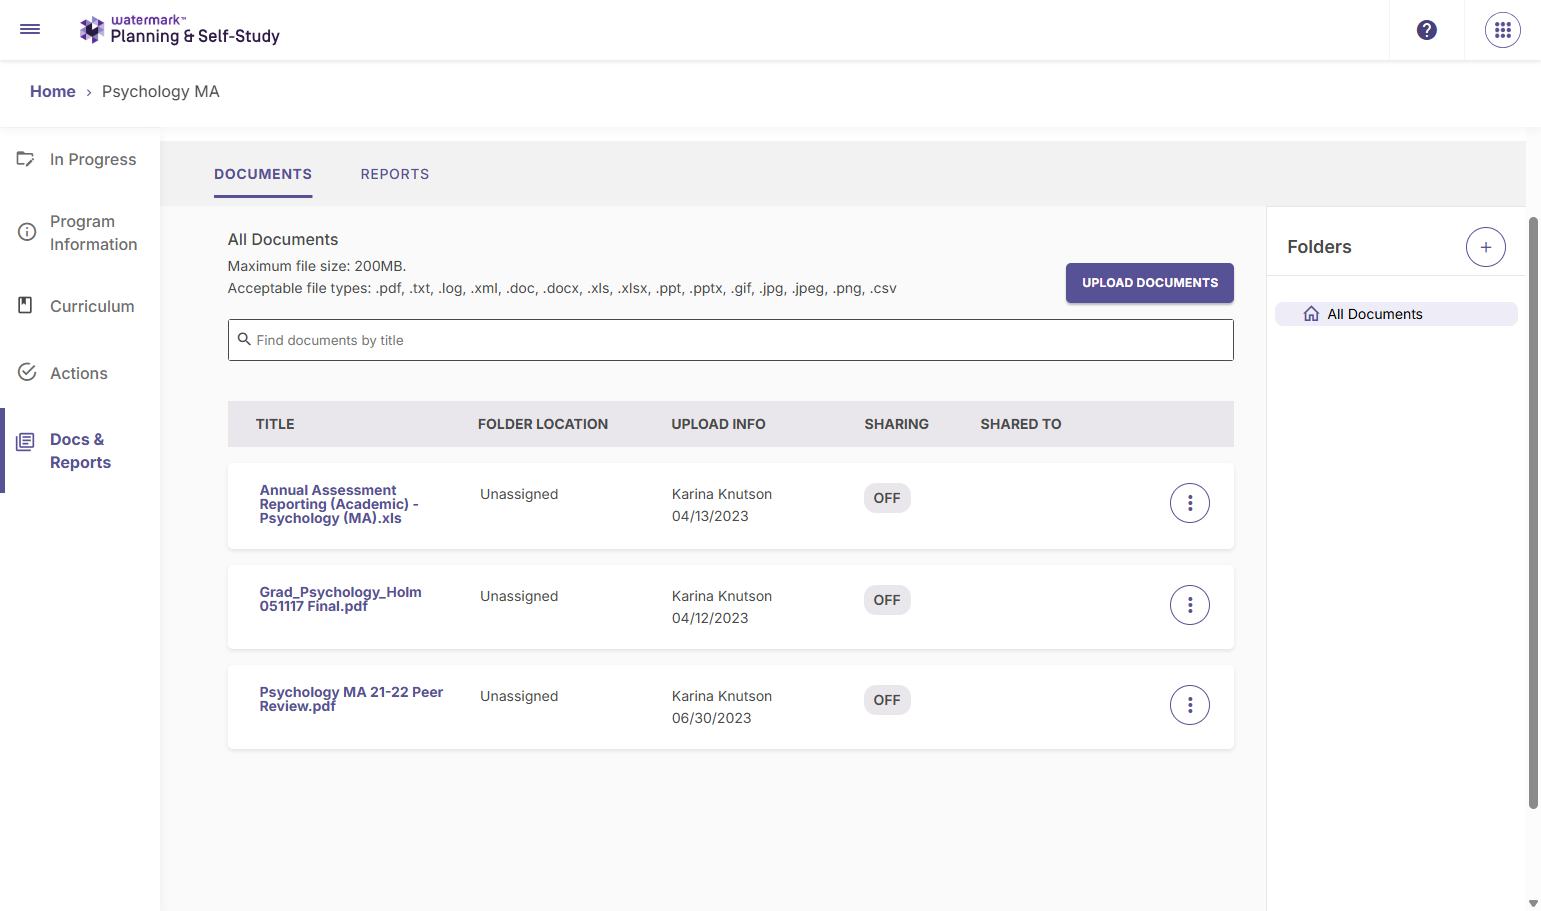Open the apps grid launcher
Viewport: 1541px width, 911px height.
point(1503,30)
